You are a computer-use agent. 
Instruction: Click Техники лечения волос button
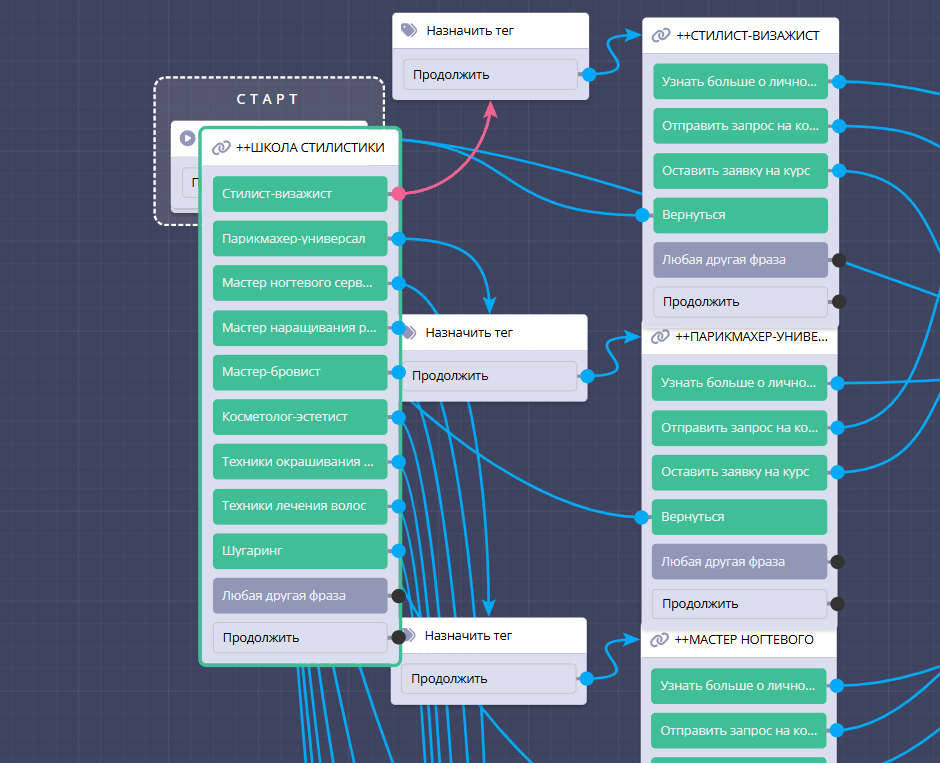pos(299,506)
